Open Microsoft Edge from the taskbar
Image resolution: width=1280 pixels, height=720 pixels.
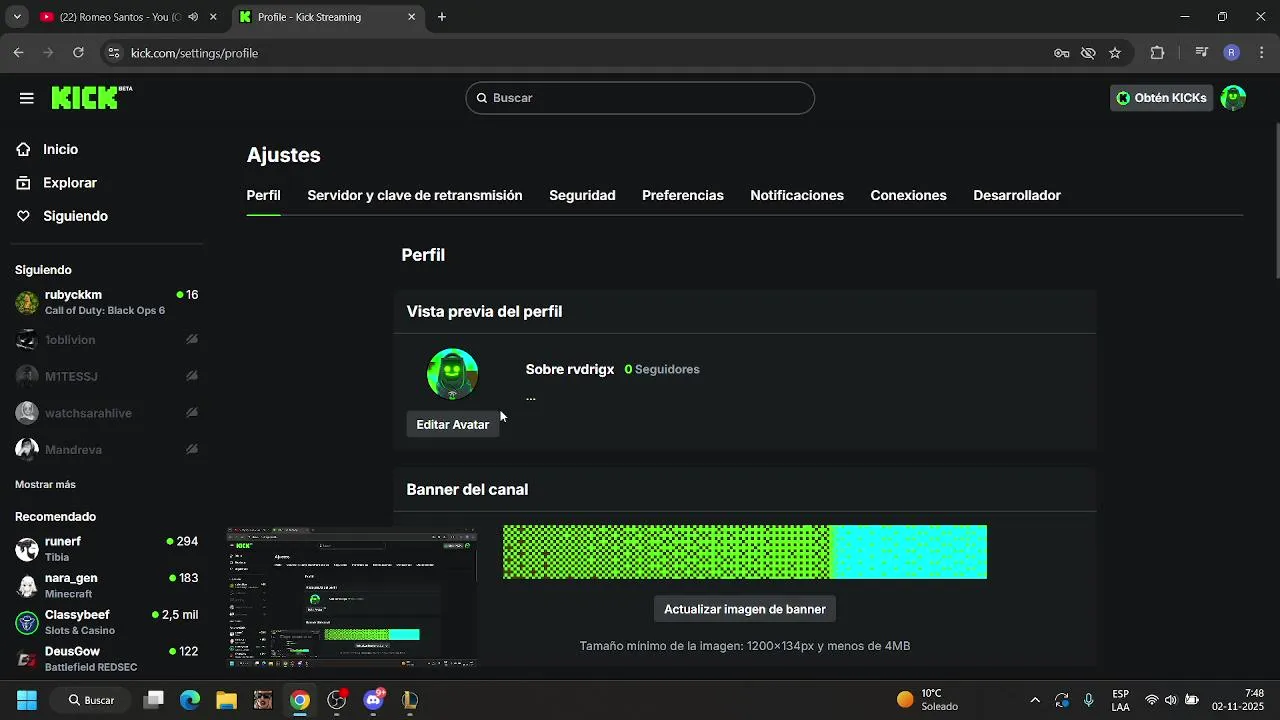pos(190,700)
